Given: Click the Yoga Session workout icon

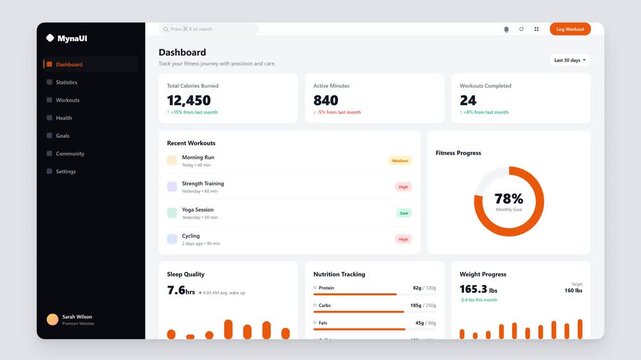Looking at the screenshot, I should click(172, 213).
